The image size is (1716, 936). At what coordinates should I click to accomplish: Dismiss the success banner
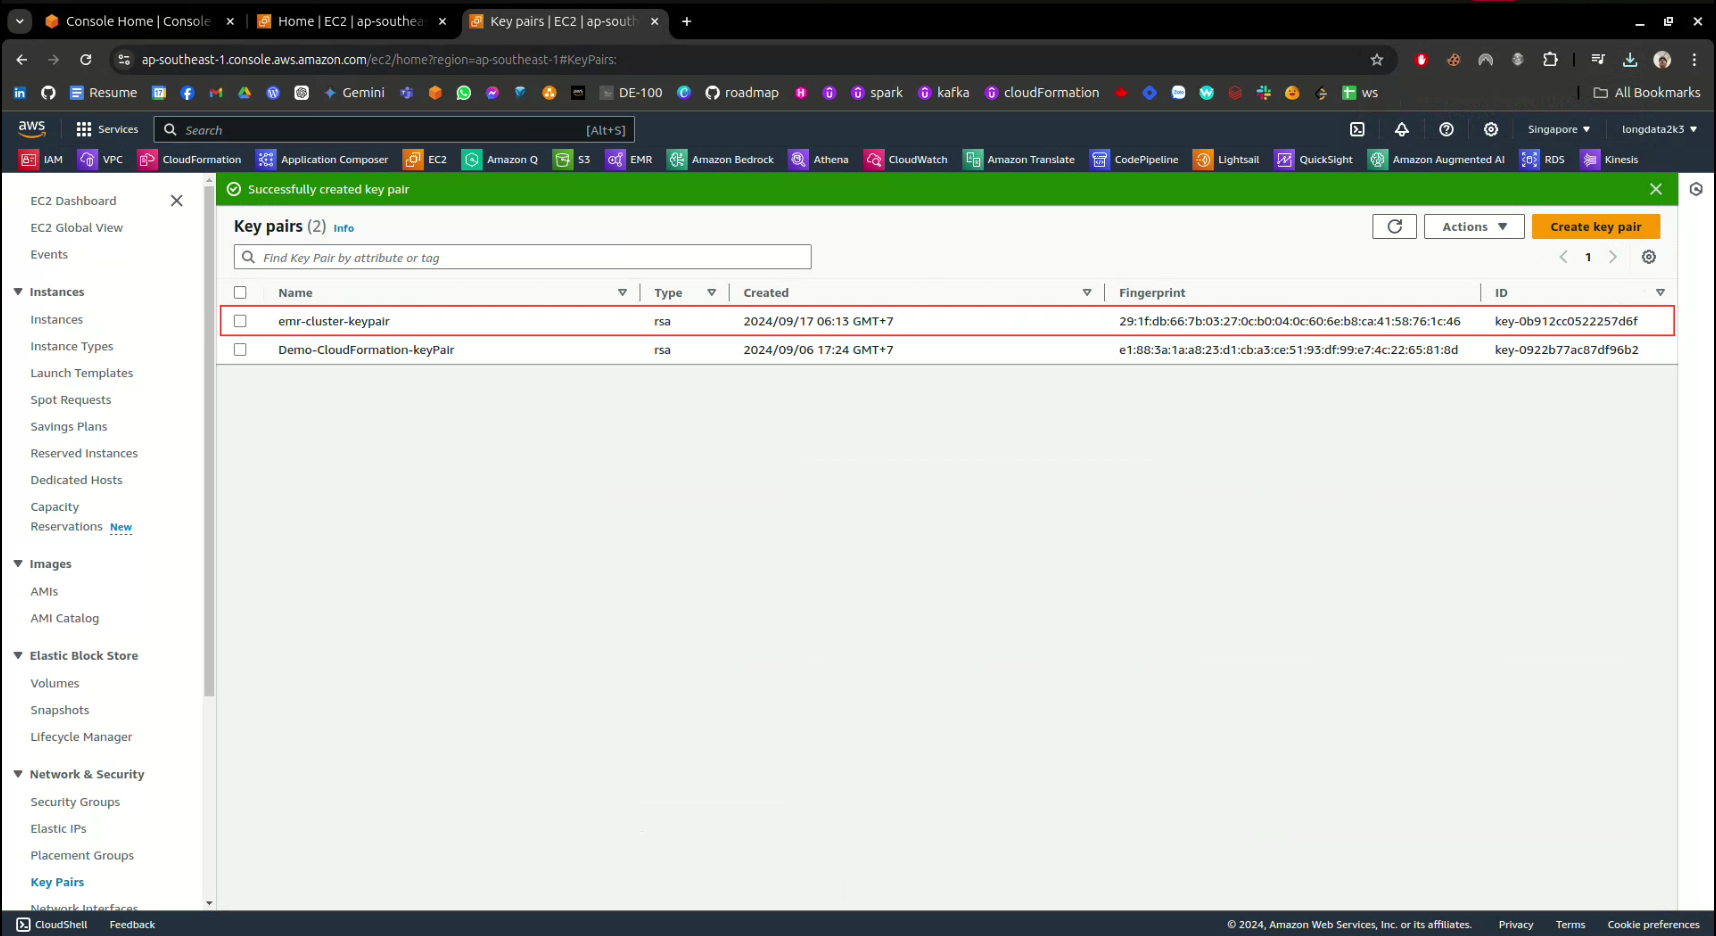1656,189
